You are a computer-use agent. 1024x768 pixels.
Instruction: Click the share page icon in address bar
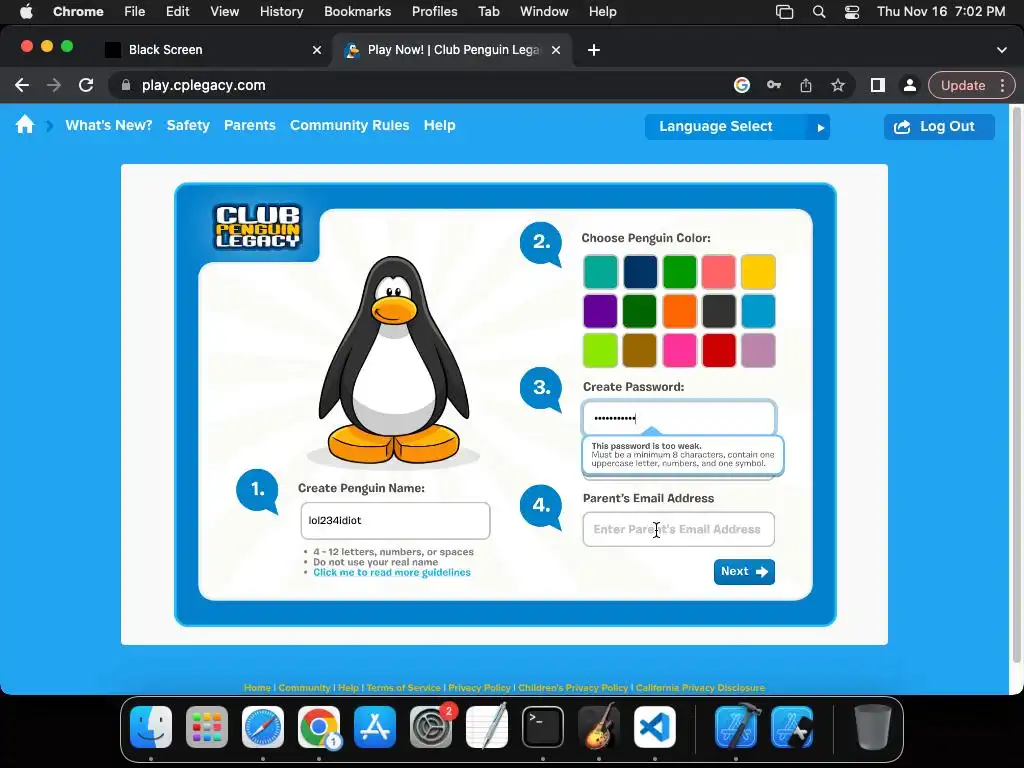(x=806, y=85)
